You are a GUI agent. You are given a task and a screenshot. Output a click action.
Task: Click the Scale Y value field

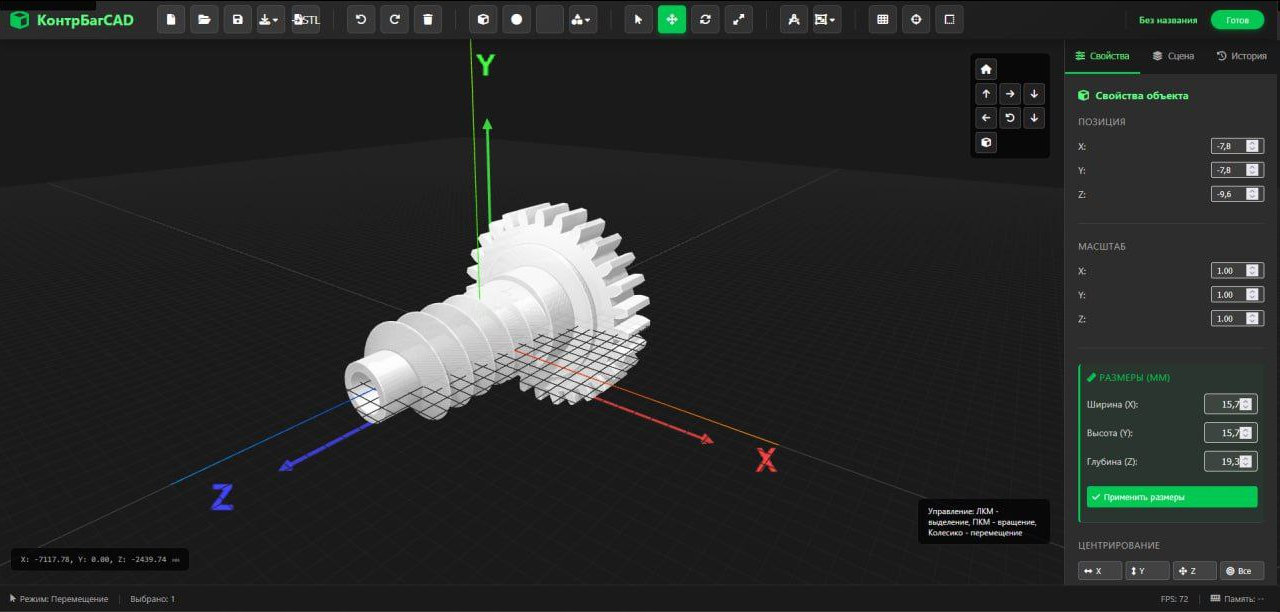[x=1237, y=294]
